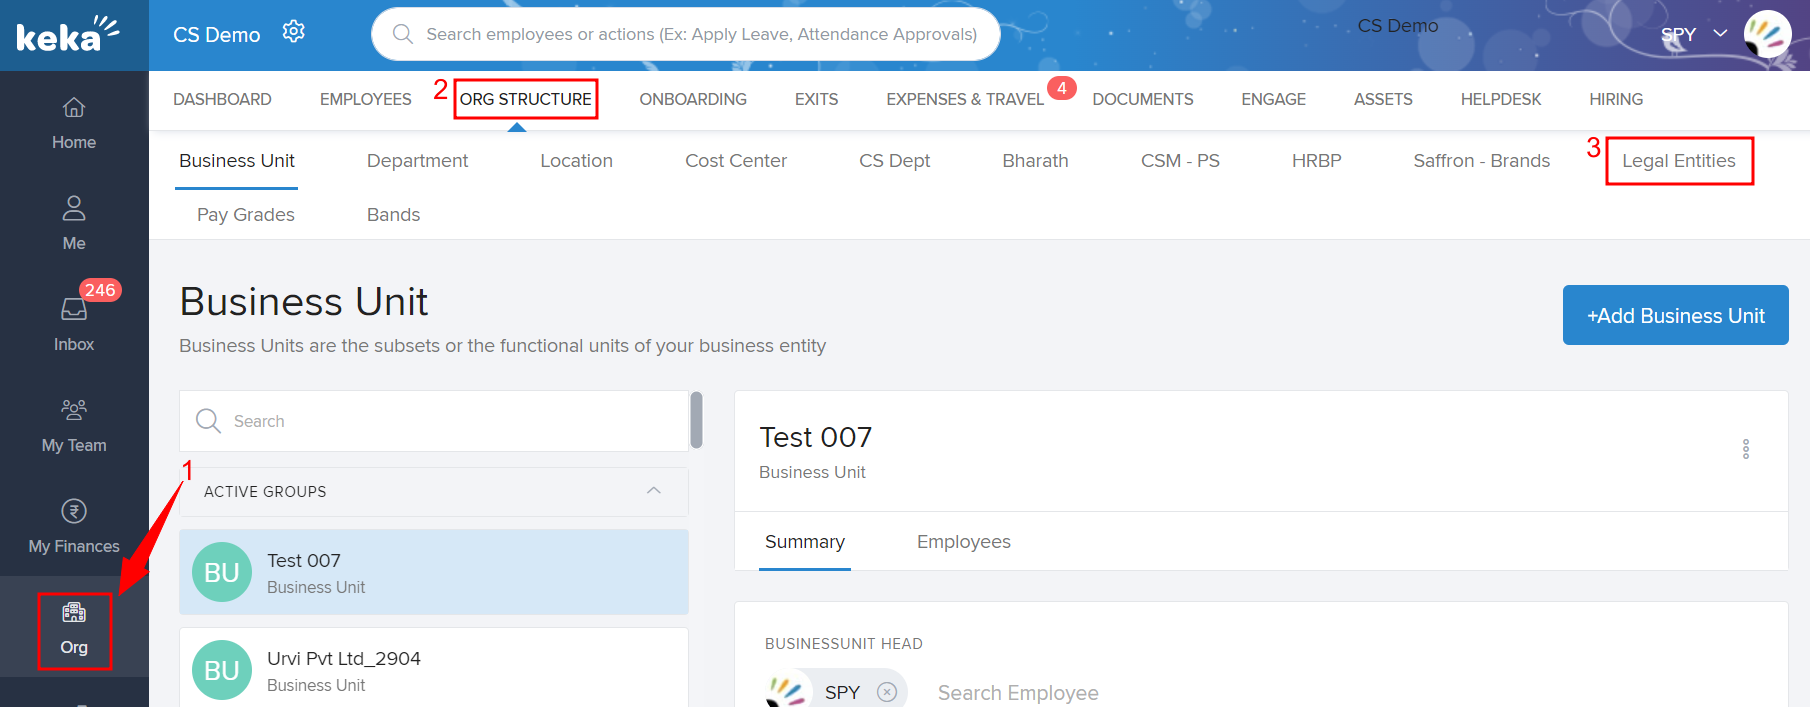Select the Org icon in sidebar
Screen dimensions: 1810x707
click(74, 613)
